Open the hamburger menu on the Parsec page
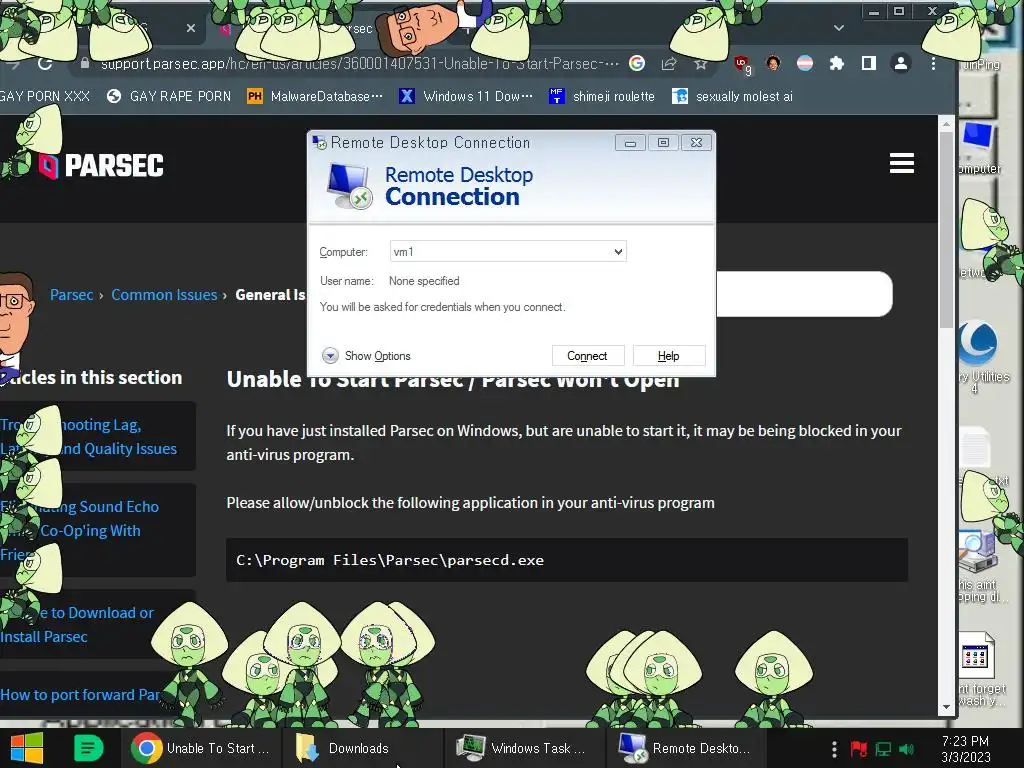Screen dimensions: 1024x768 tap(901, 163)
